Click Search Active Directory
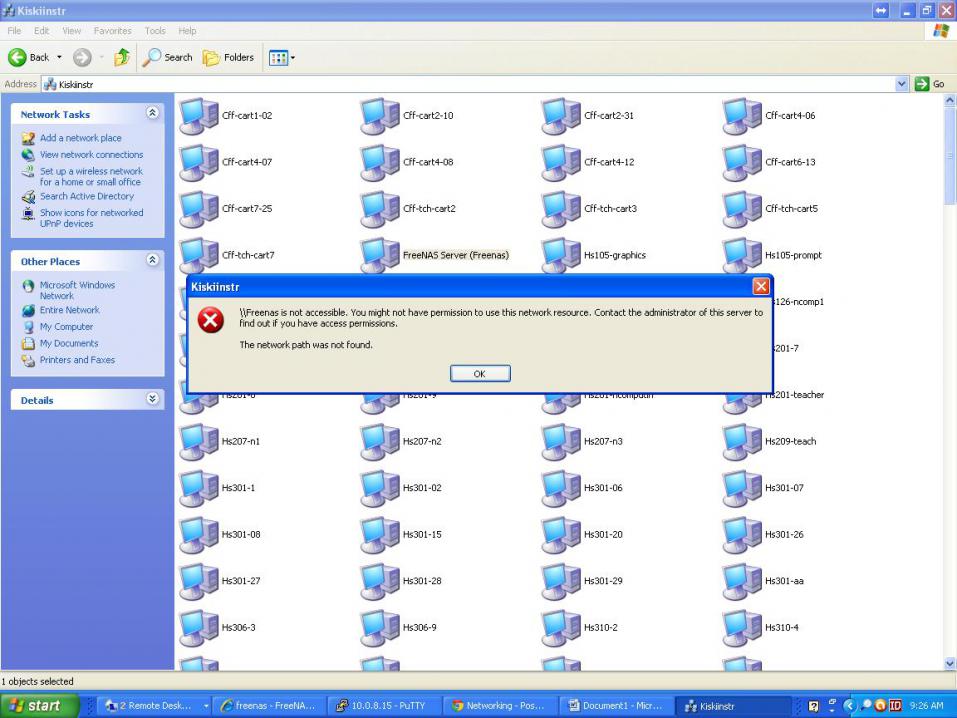Viewport: 957px width, 718px height. 87,196
